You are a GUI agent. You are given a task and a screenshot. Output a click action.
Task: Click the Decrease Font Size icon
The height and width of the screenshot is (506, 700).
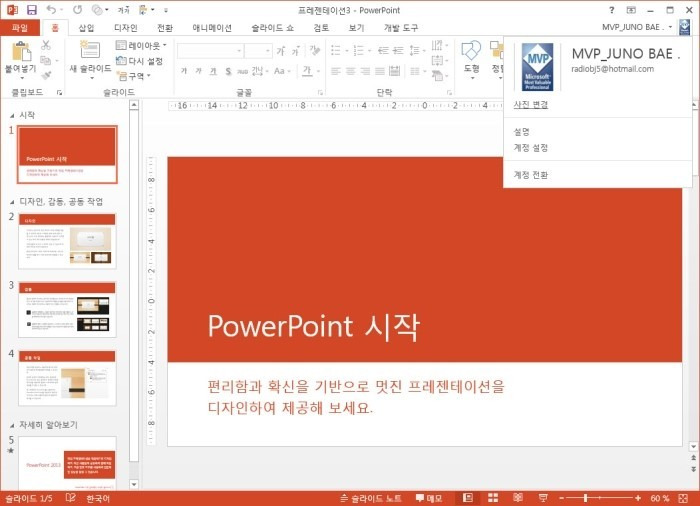pos(296,51)
